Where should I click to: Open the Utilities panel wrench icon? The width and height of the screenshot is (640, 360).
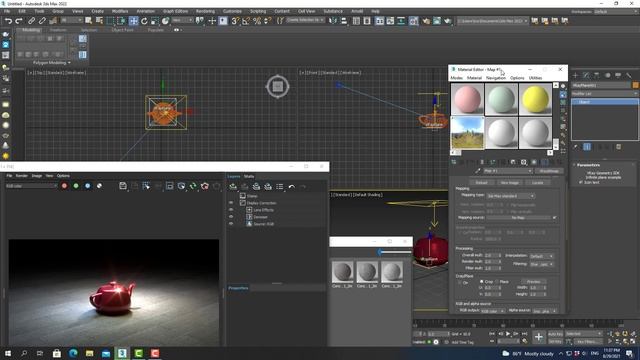(x=629, y=75)
